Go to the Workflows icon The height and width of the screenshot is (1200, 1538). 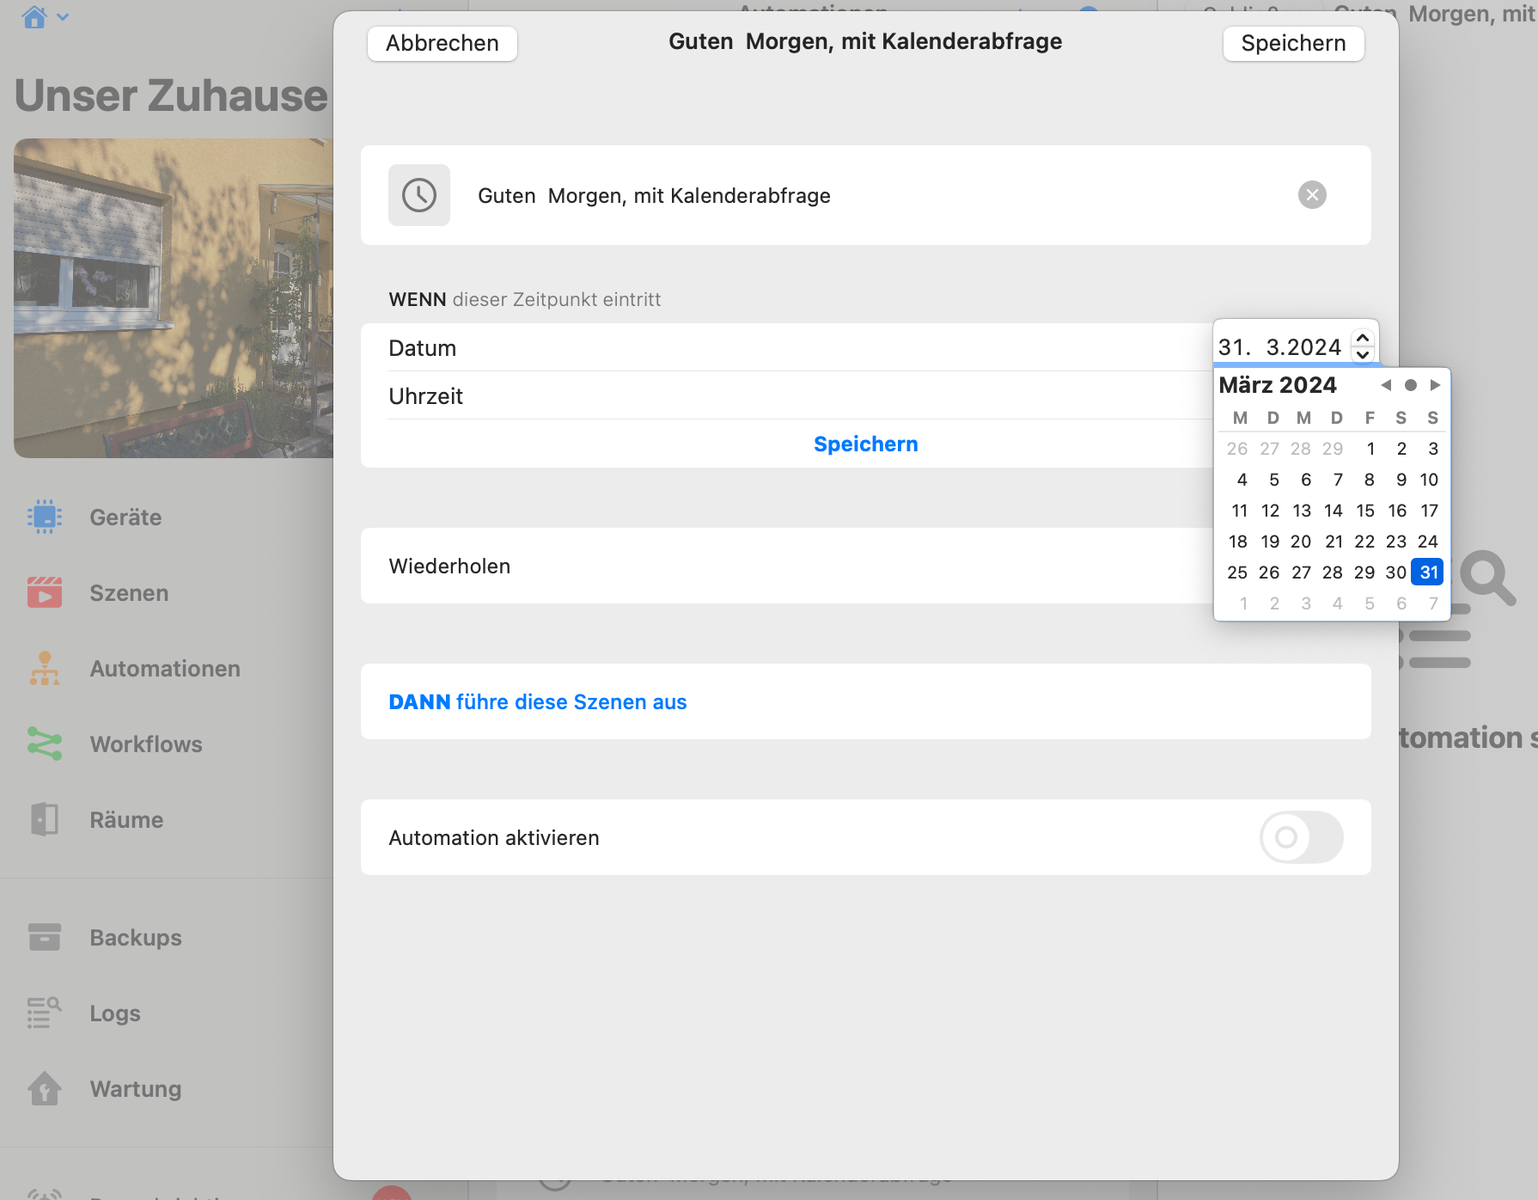point(45,744)
